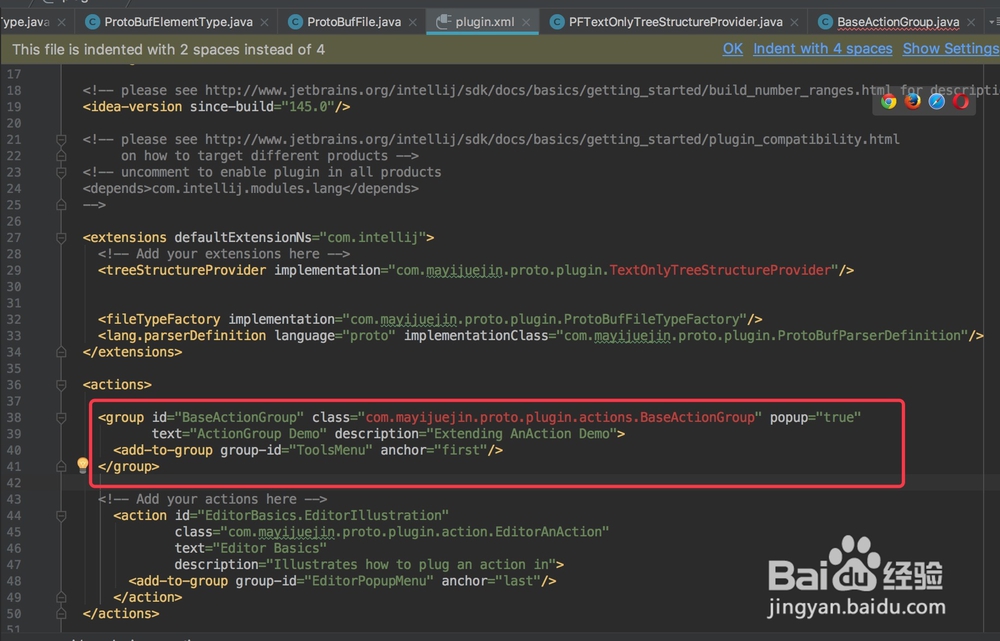This screenshot has width=1000, height=641.
Task: Click "EditorPopupMenu" group-id value
Action: [369, 581]
